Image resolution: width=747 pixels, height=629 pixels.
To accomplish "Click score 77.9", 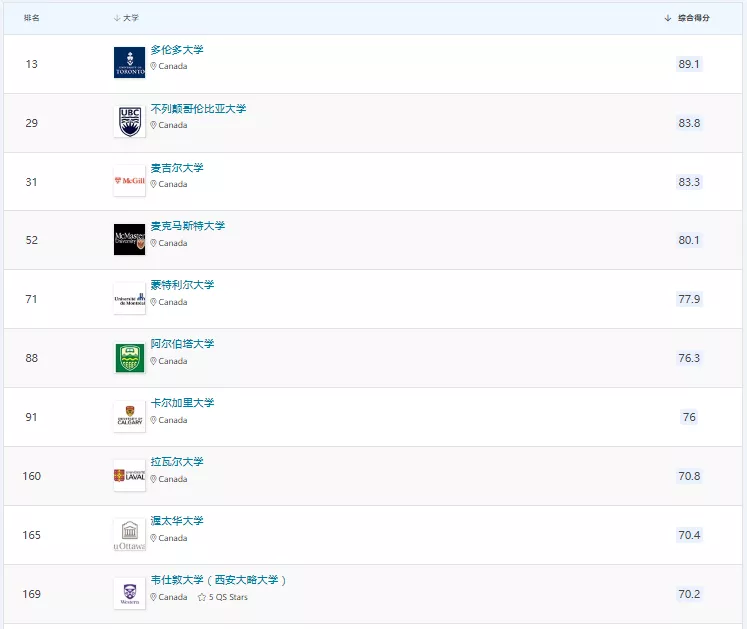I will (x=689, y=299).
